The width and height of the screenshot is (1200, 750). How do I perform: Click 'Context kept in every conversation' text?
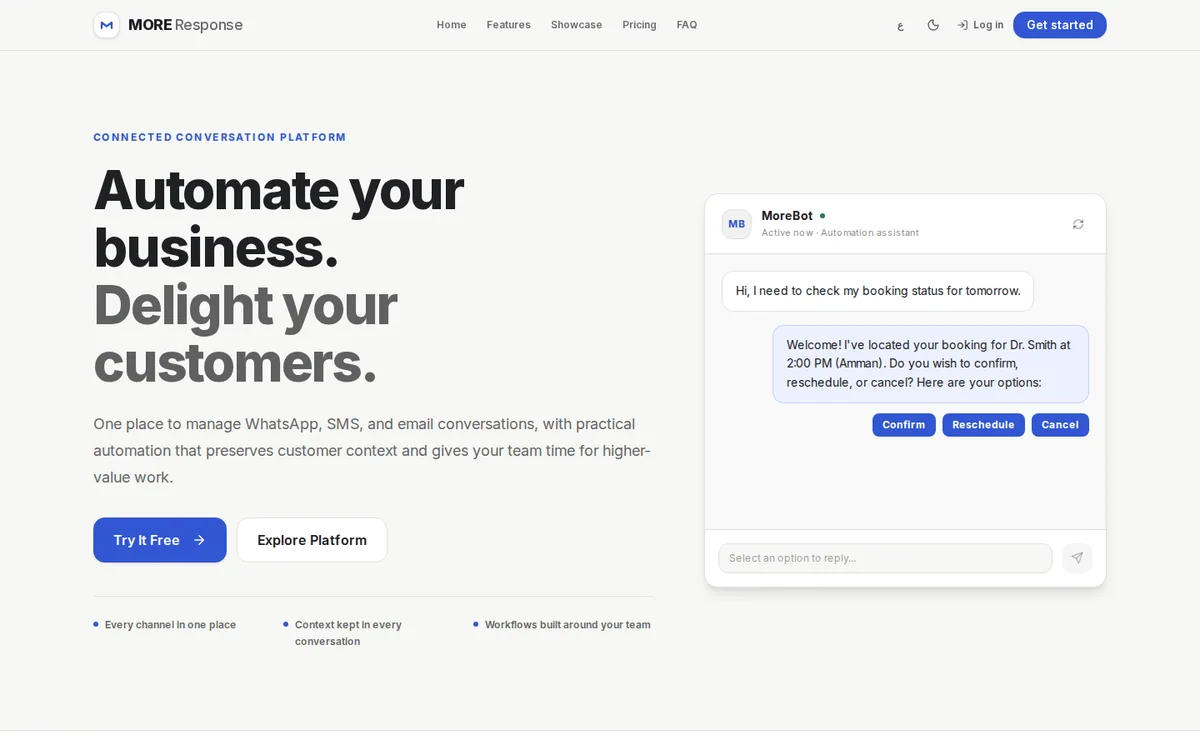pos(348,633)
